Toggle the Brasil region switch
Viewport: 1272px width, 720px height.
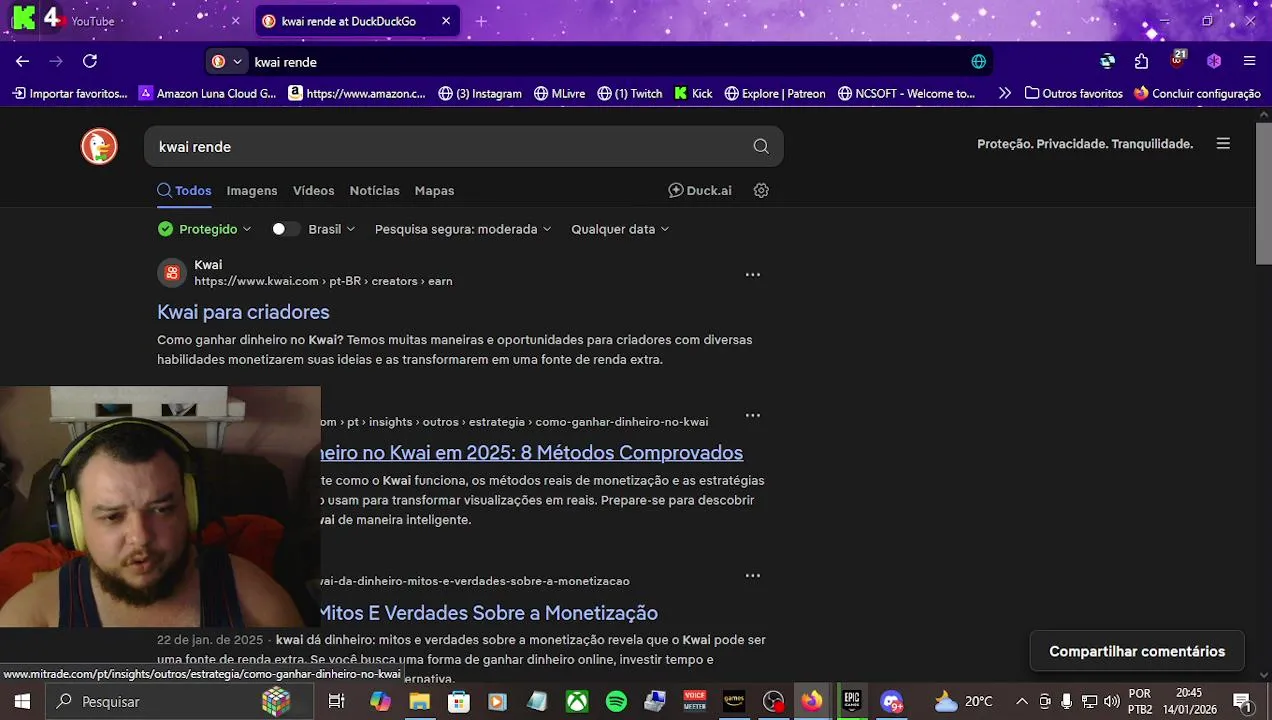[285, 229]
